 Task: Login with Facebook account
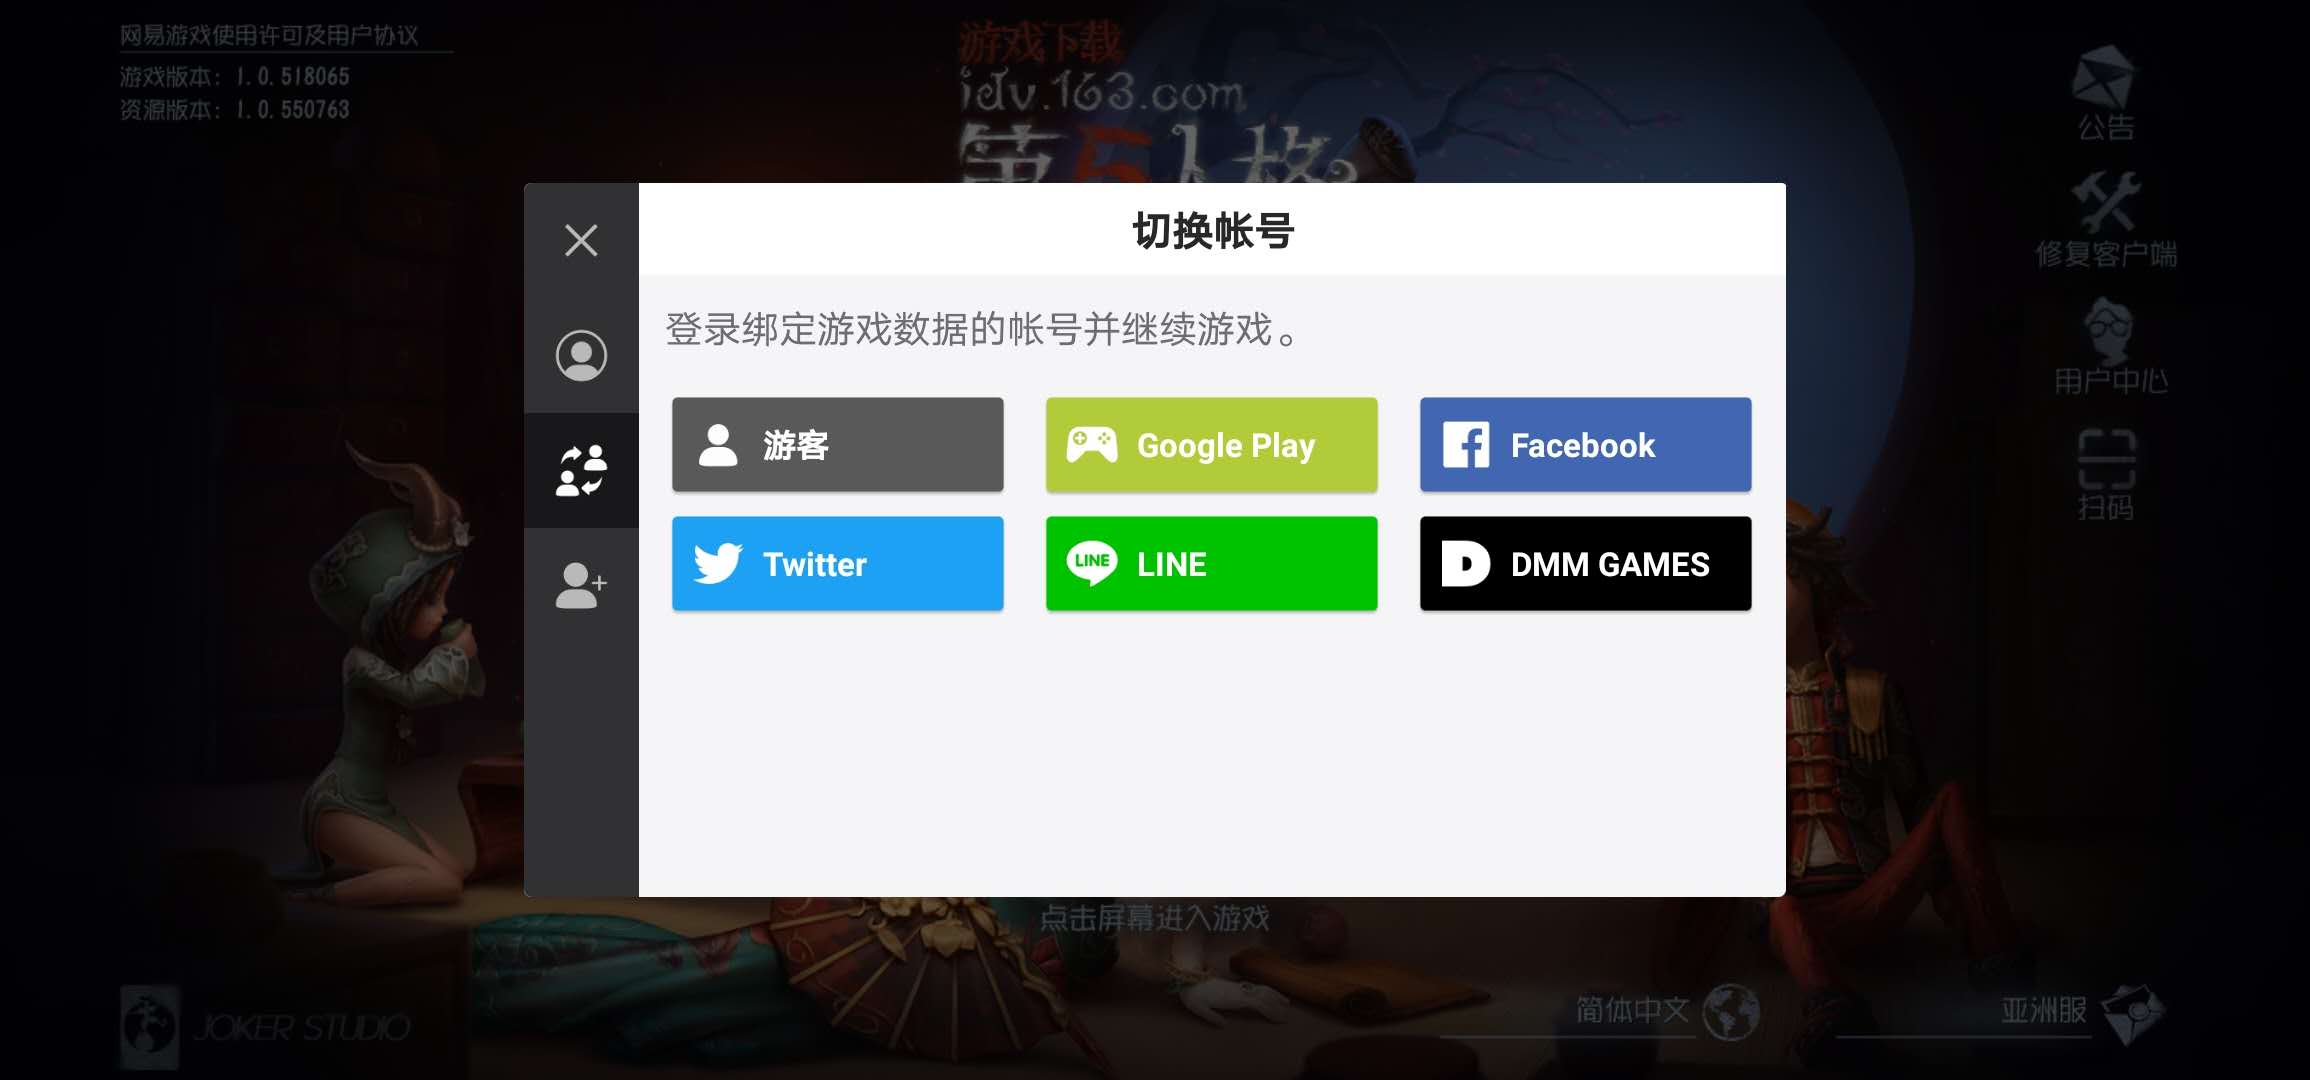point(1585,443)
